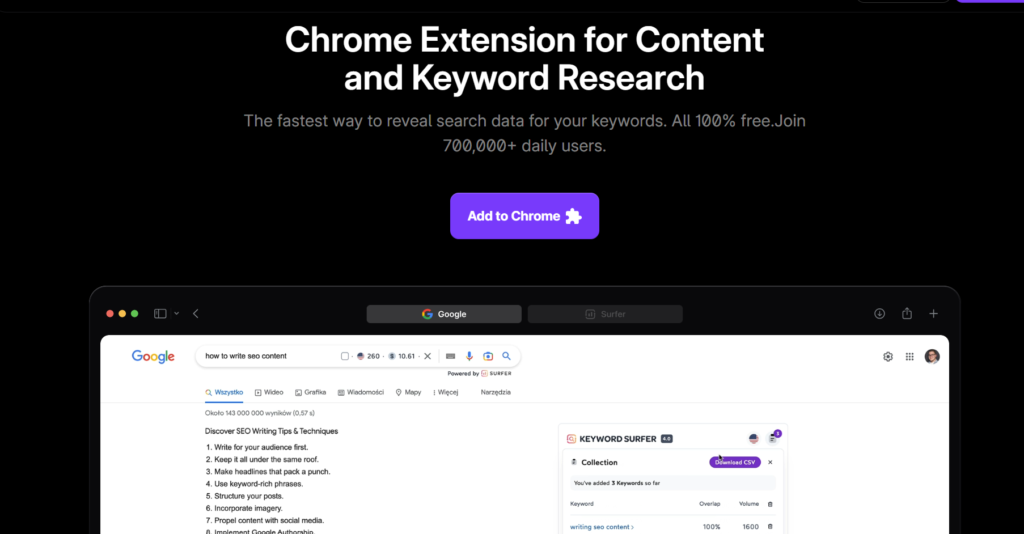Change country with flag in Keyword Surfer

tap(754, 439)
